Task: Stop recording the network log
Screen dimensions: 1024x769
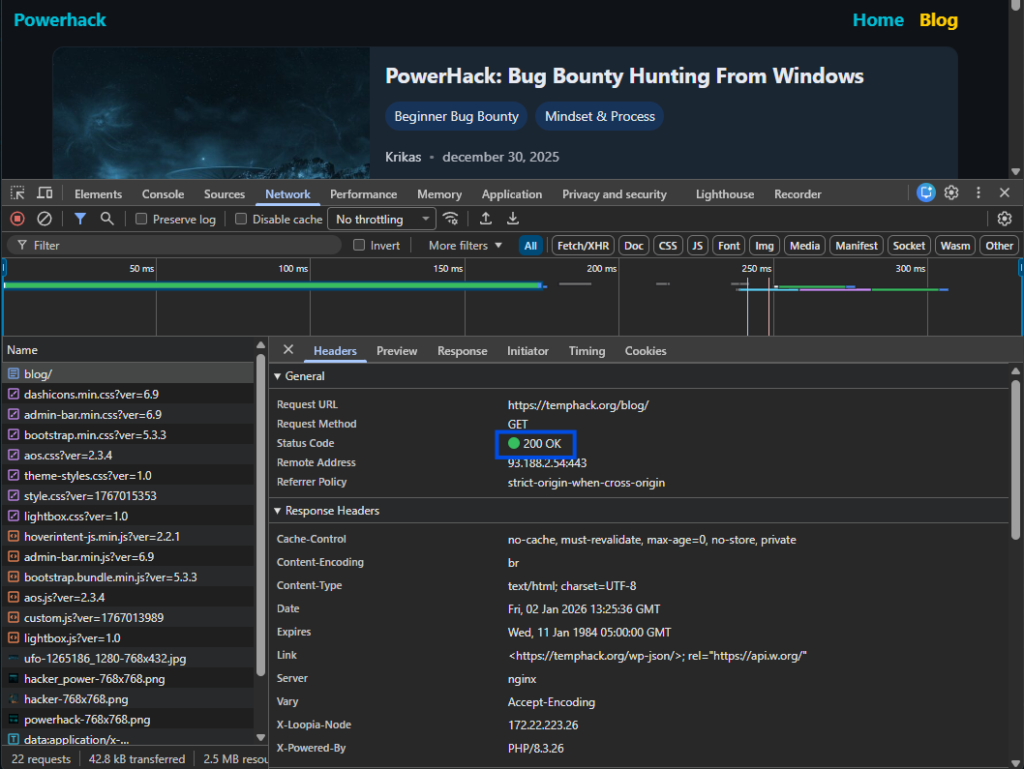Action: click(x=18, y=219)
